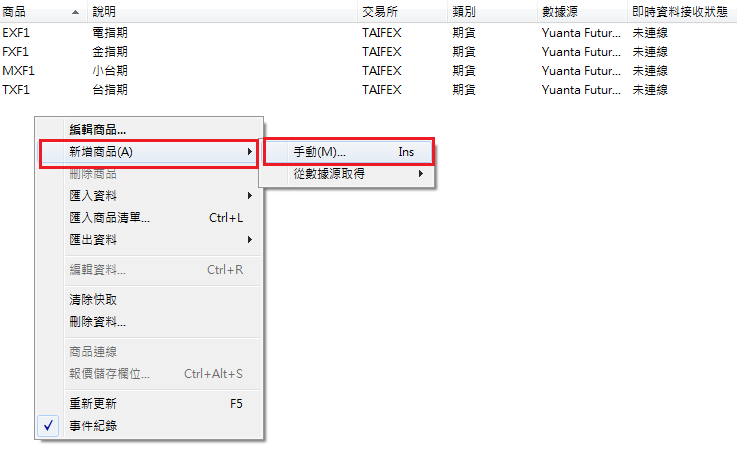
Task: Click 未連線 status in FXF1 row
Action: (650, 52)
